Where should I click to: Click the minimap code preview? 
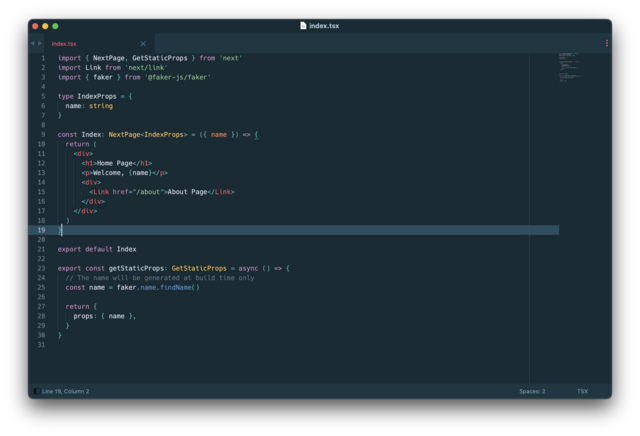pyautogui.click(x=571, y=67)
